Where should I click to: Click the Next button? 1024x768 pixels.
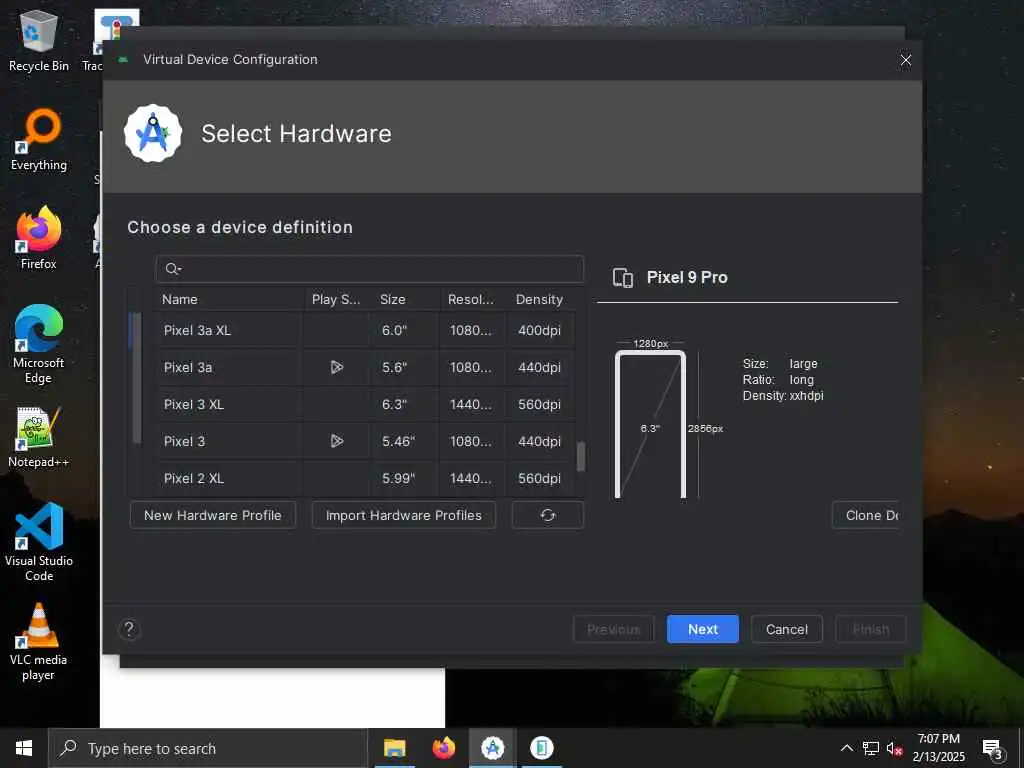703,629
